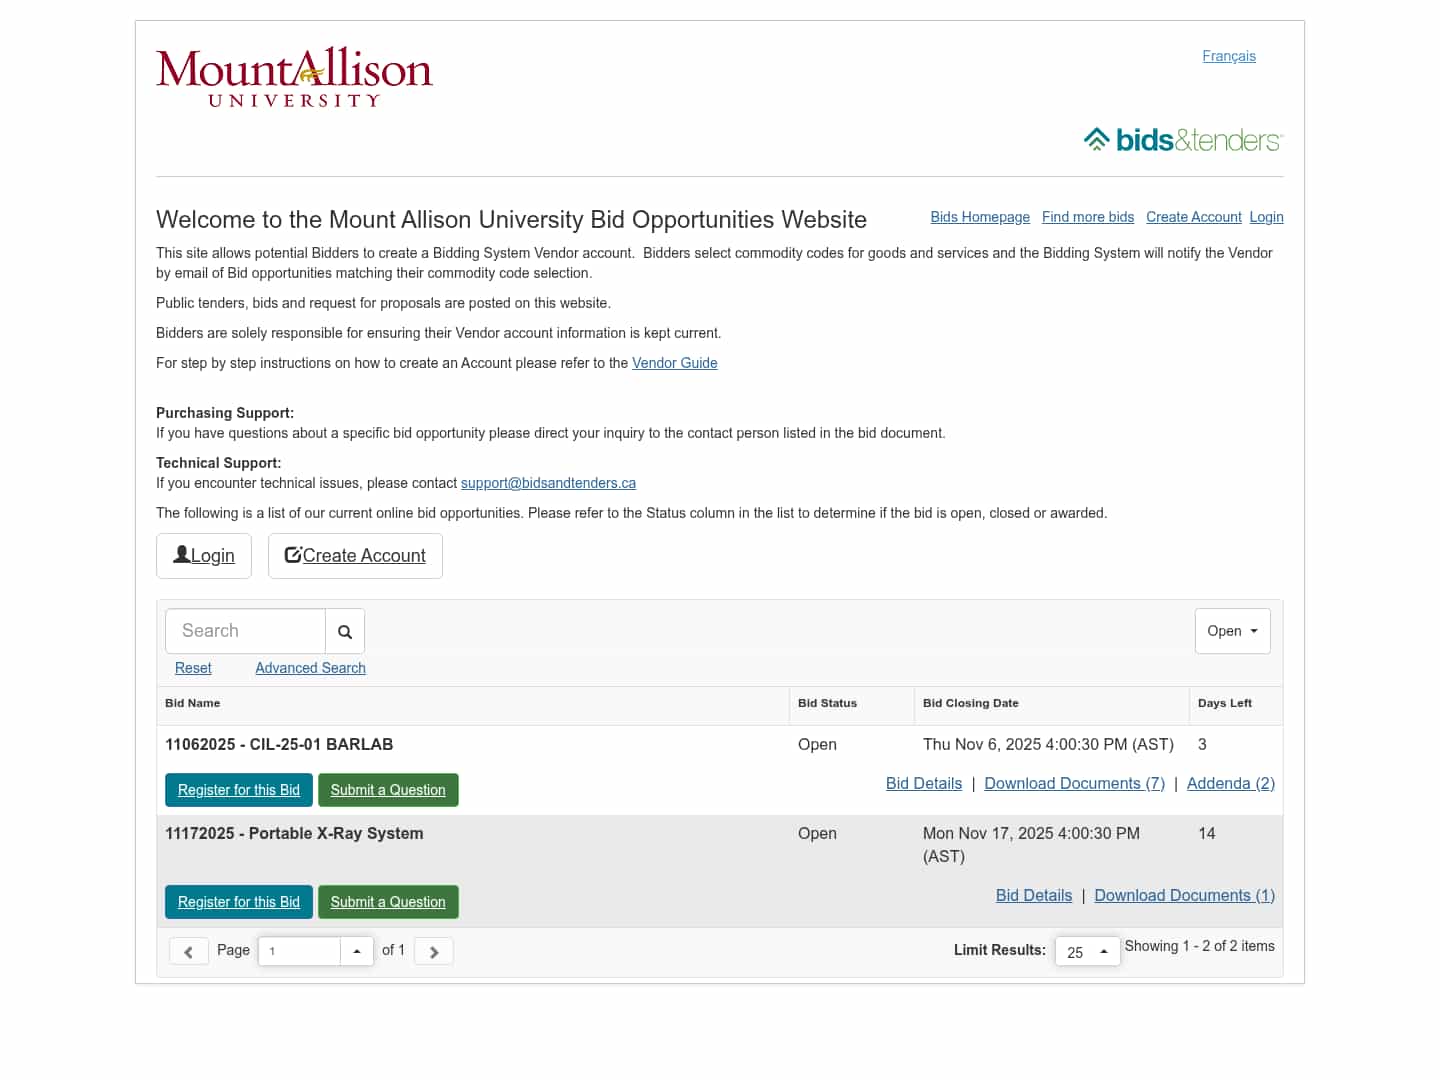Go to next page arrow
The image size is (1440, 1080).
pos(434,951)
